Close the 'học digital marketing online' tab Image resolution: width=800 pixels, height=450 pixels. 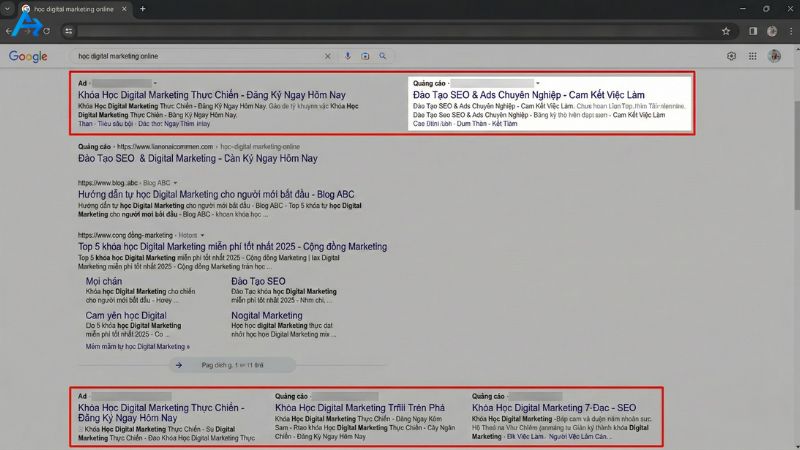click(x=124, y=9)
